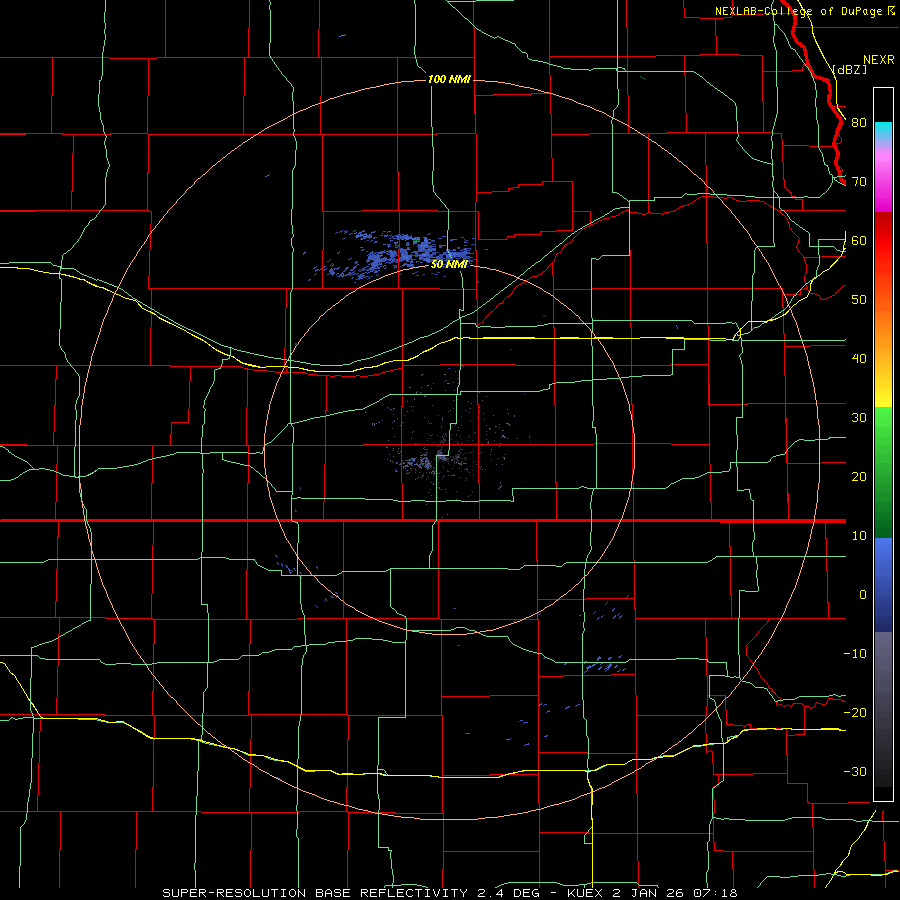Click the 20 value on the dBZ scale

click(859, 477)
